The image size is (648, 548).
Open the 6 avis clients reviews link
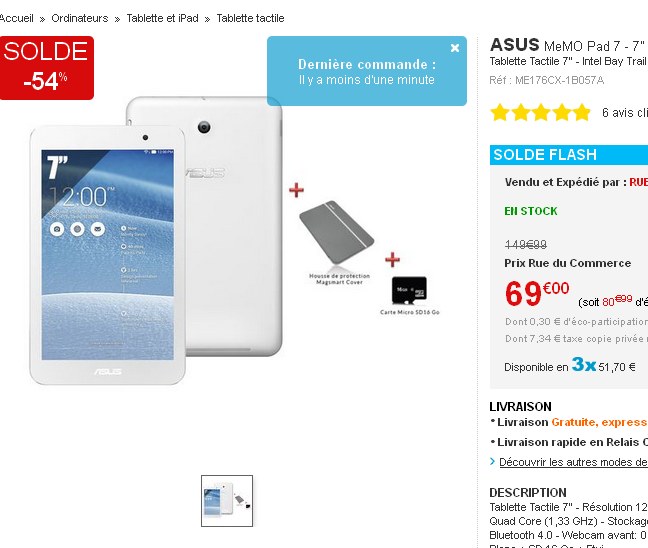point(624,112)
